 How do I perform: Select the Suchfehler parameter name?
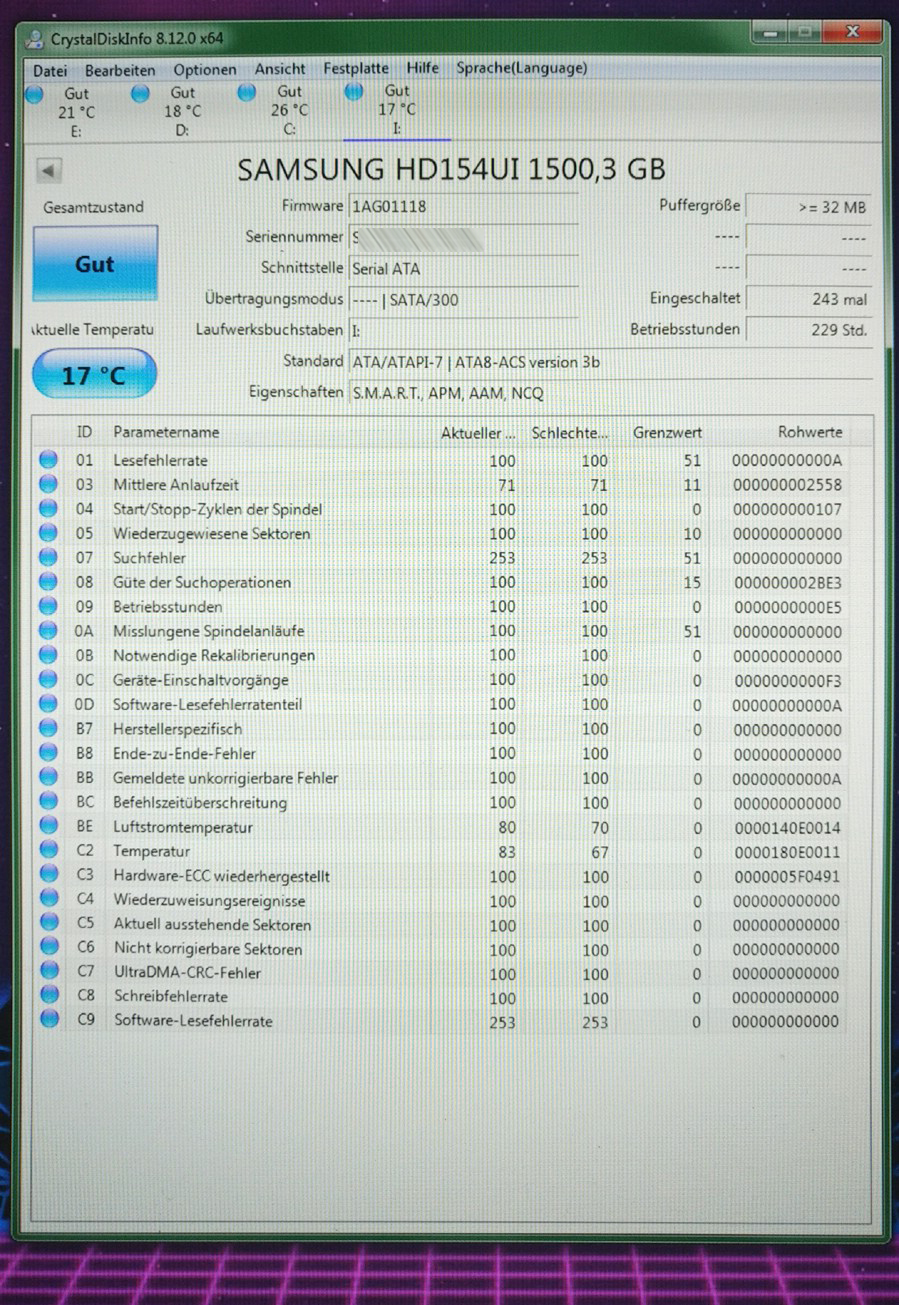pos(149,557)
